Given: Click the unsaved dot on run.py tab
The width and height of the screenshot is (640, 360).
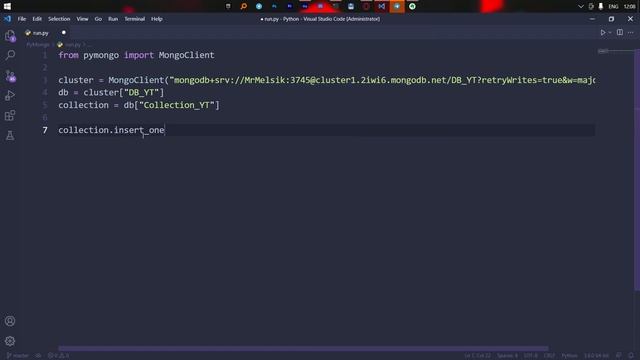Looking at the screenshot, I should click(x=64, y=33).
